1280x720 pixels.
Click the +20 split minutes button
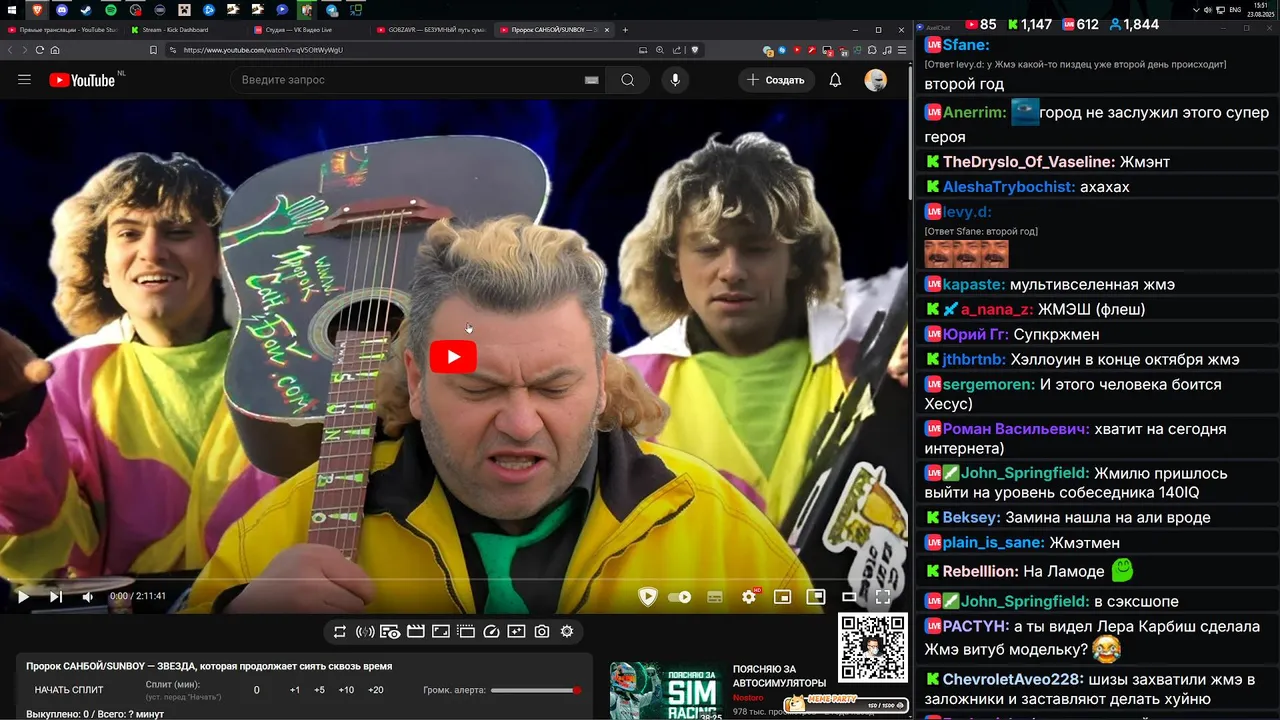click(x=376, y=690)
